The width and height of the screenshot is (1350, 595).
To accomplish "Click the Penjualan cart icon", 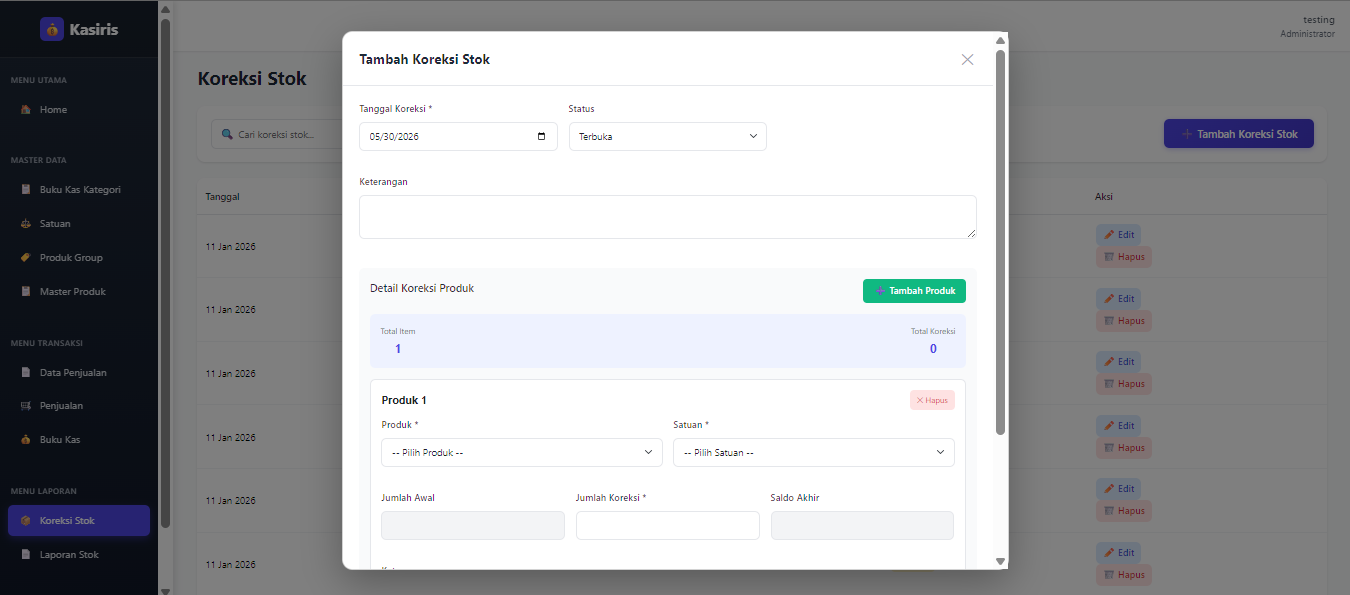I will pos(26,406).
